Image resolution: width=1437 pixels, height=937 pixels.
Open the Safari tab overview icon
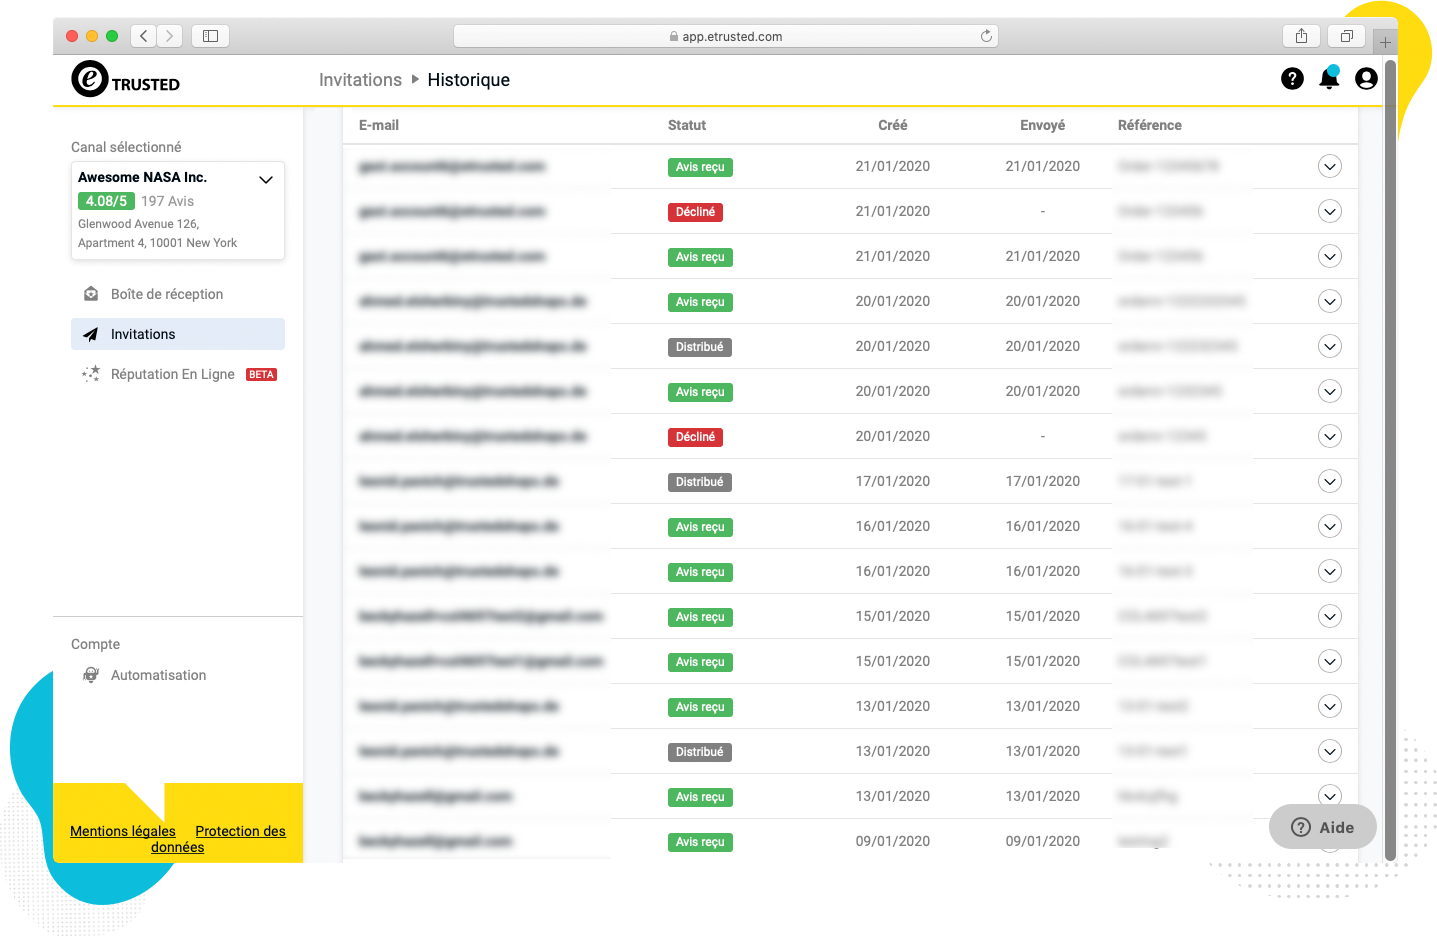(1346, 36)
